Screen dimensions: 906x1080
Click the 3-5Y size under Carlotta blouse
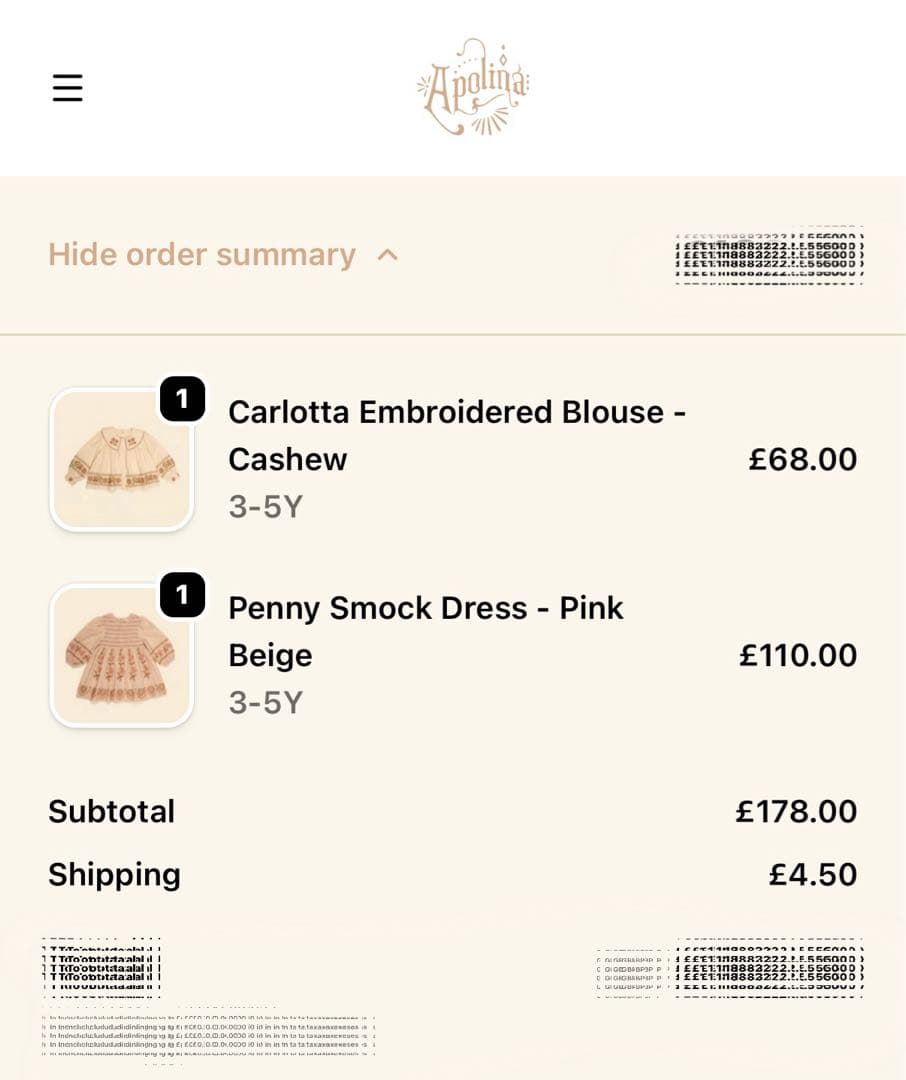pyautogui.click(x=265, y=507)
